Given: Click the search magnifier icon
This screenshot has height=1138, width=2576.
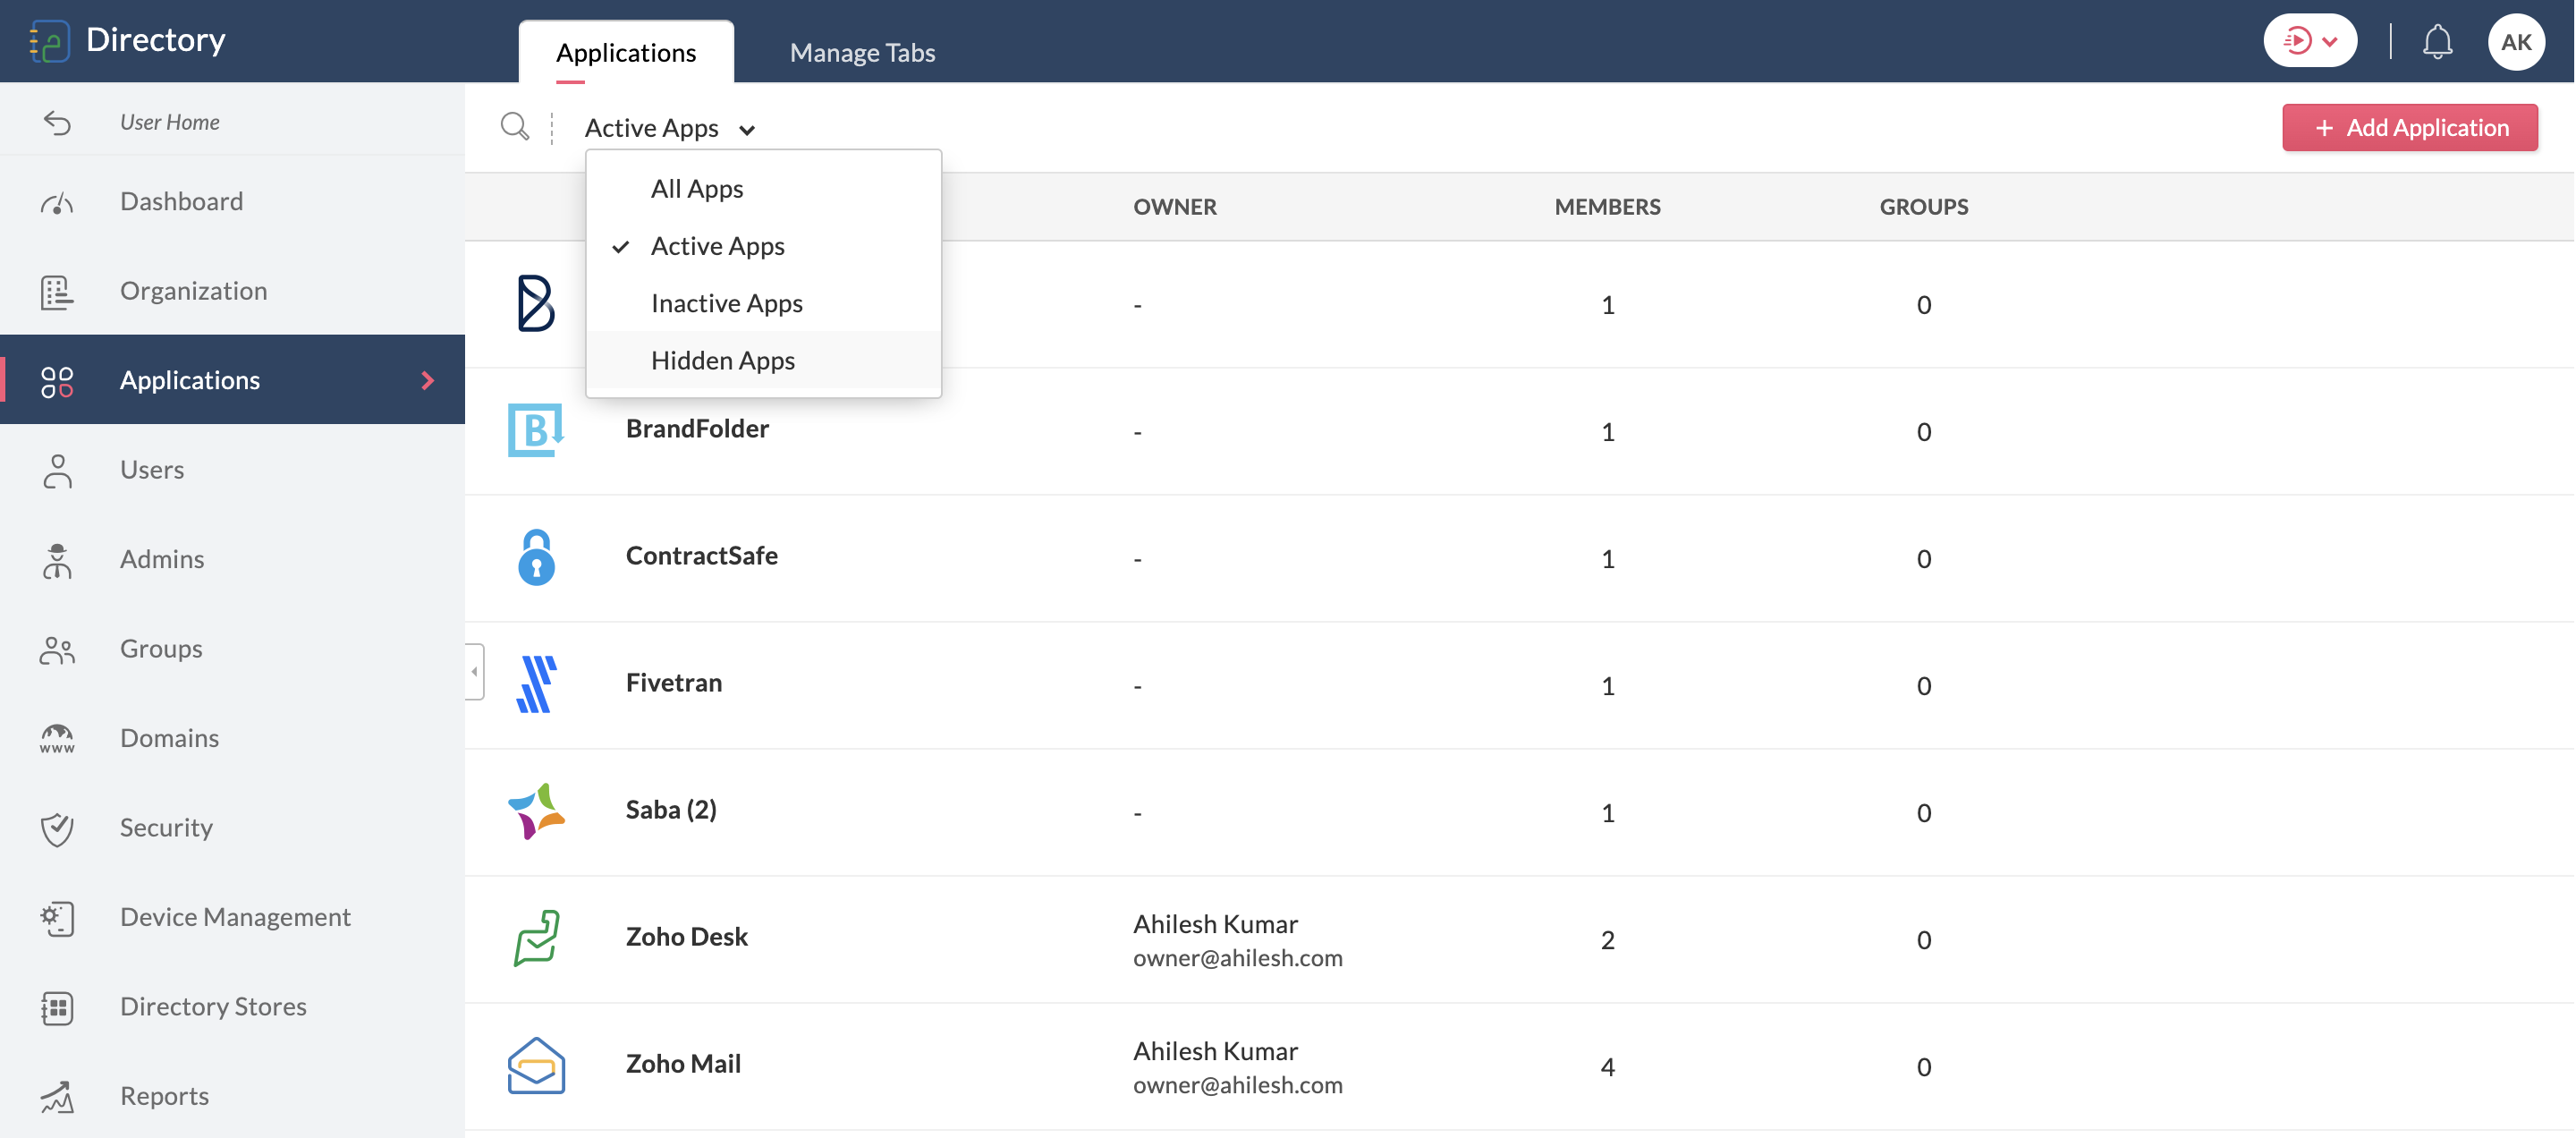Looking at the screenshot, I should (514, 127).
